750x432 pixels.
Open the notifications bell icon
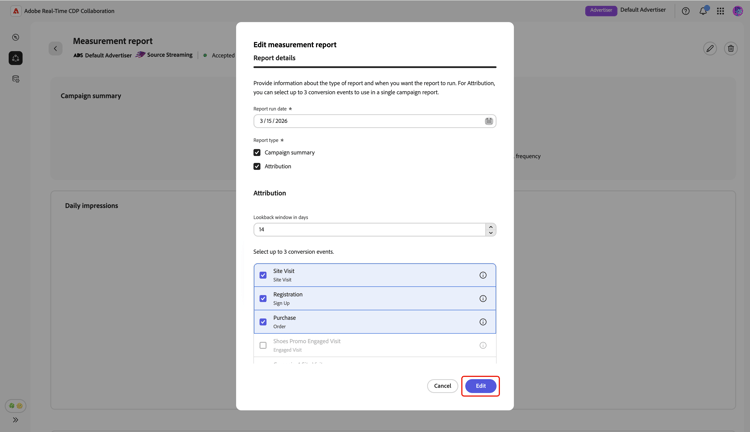coord(703,11)
